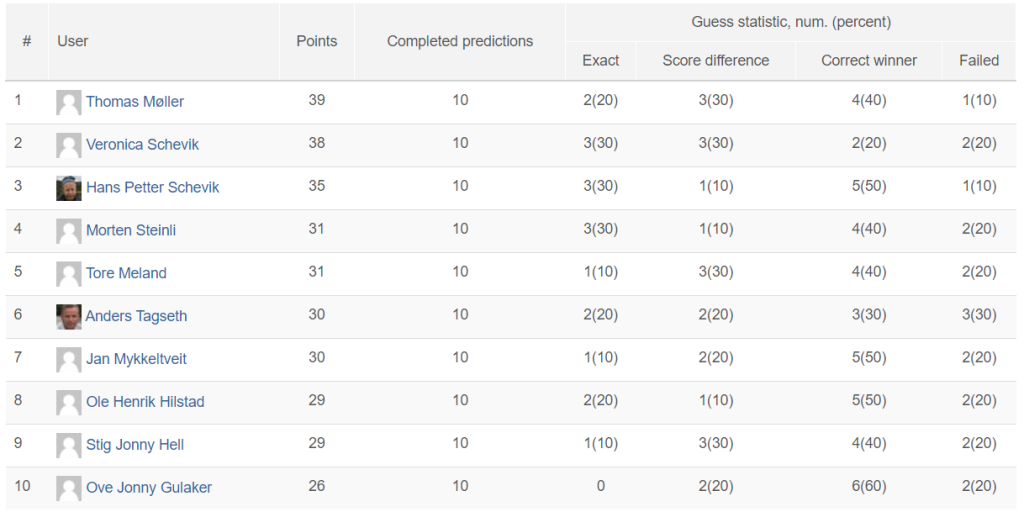Viewport: 1024px width, 512px height.
Task: Open Thomas Møller's profile link
Action: (x=135, y=101)
